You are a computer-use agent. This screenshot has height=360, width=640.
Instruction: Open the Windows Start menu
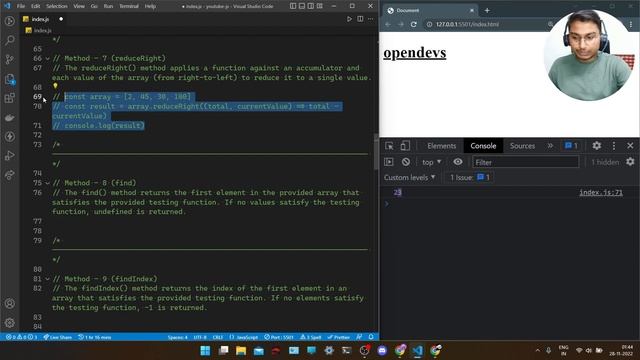tap(205, 351)
